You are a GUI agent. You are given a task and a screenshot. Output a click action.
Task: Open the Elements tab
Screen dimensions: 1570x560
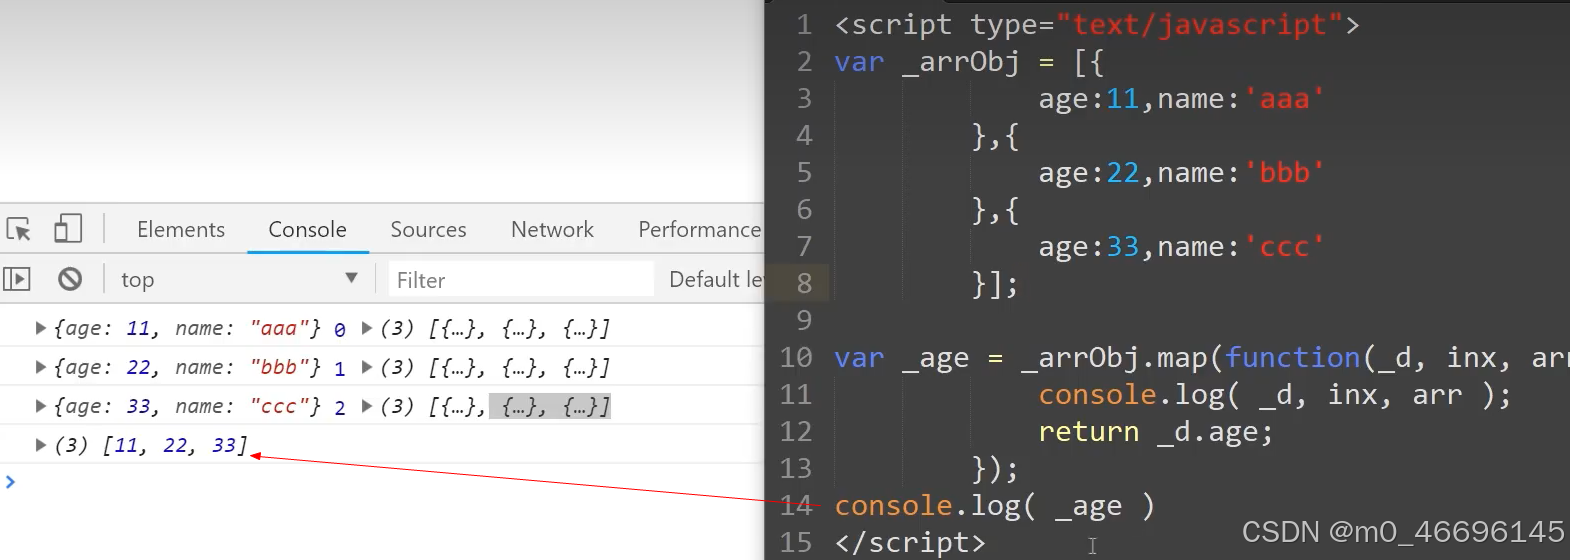point(181,229)
